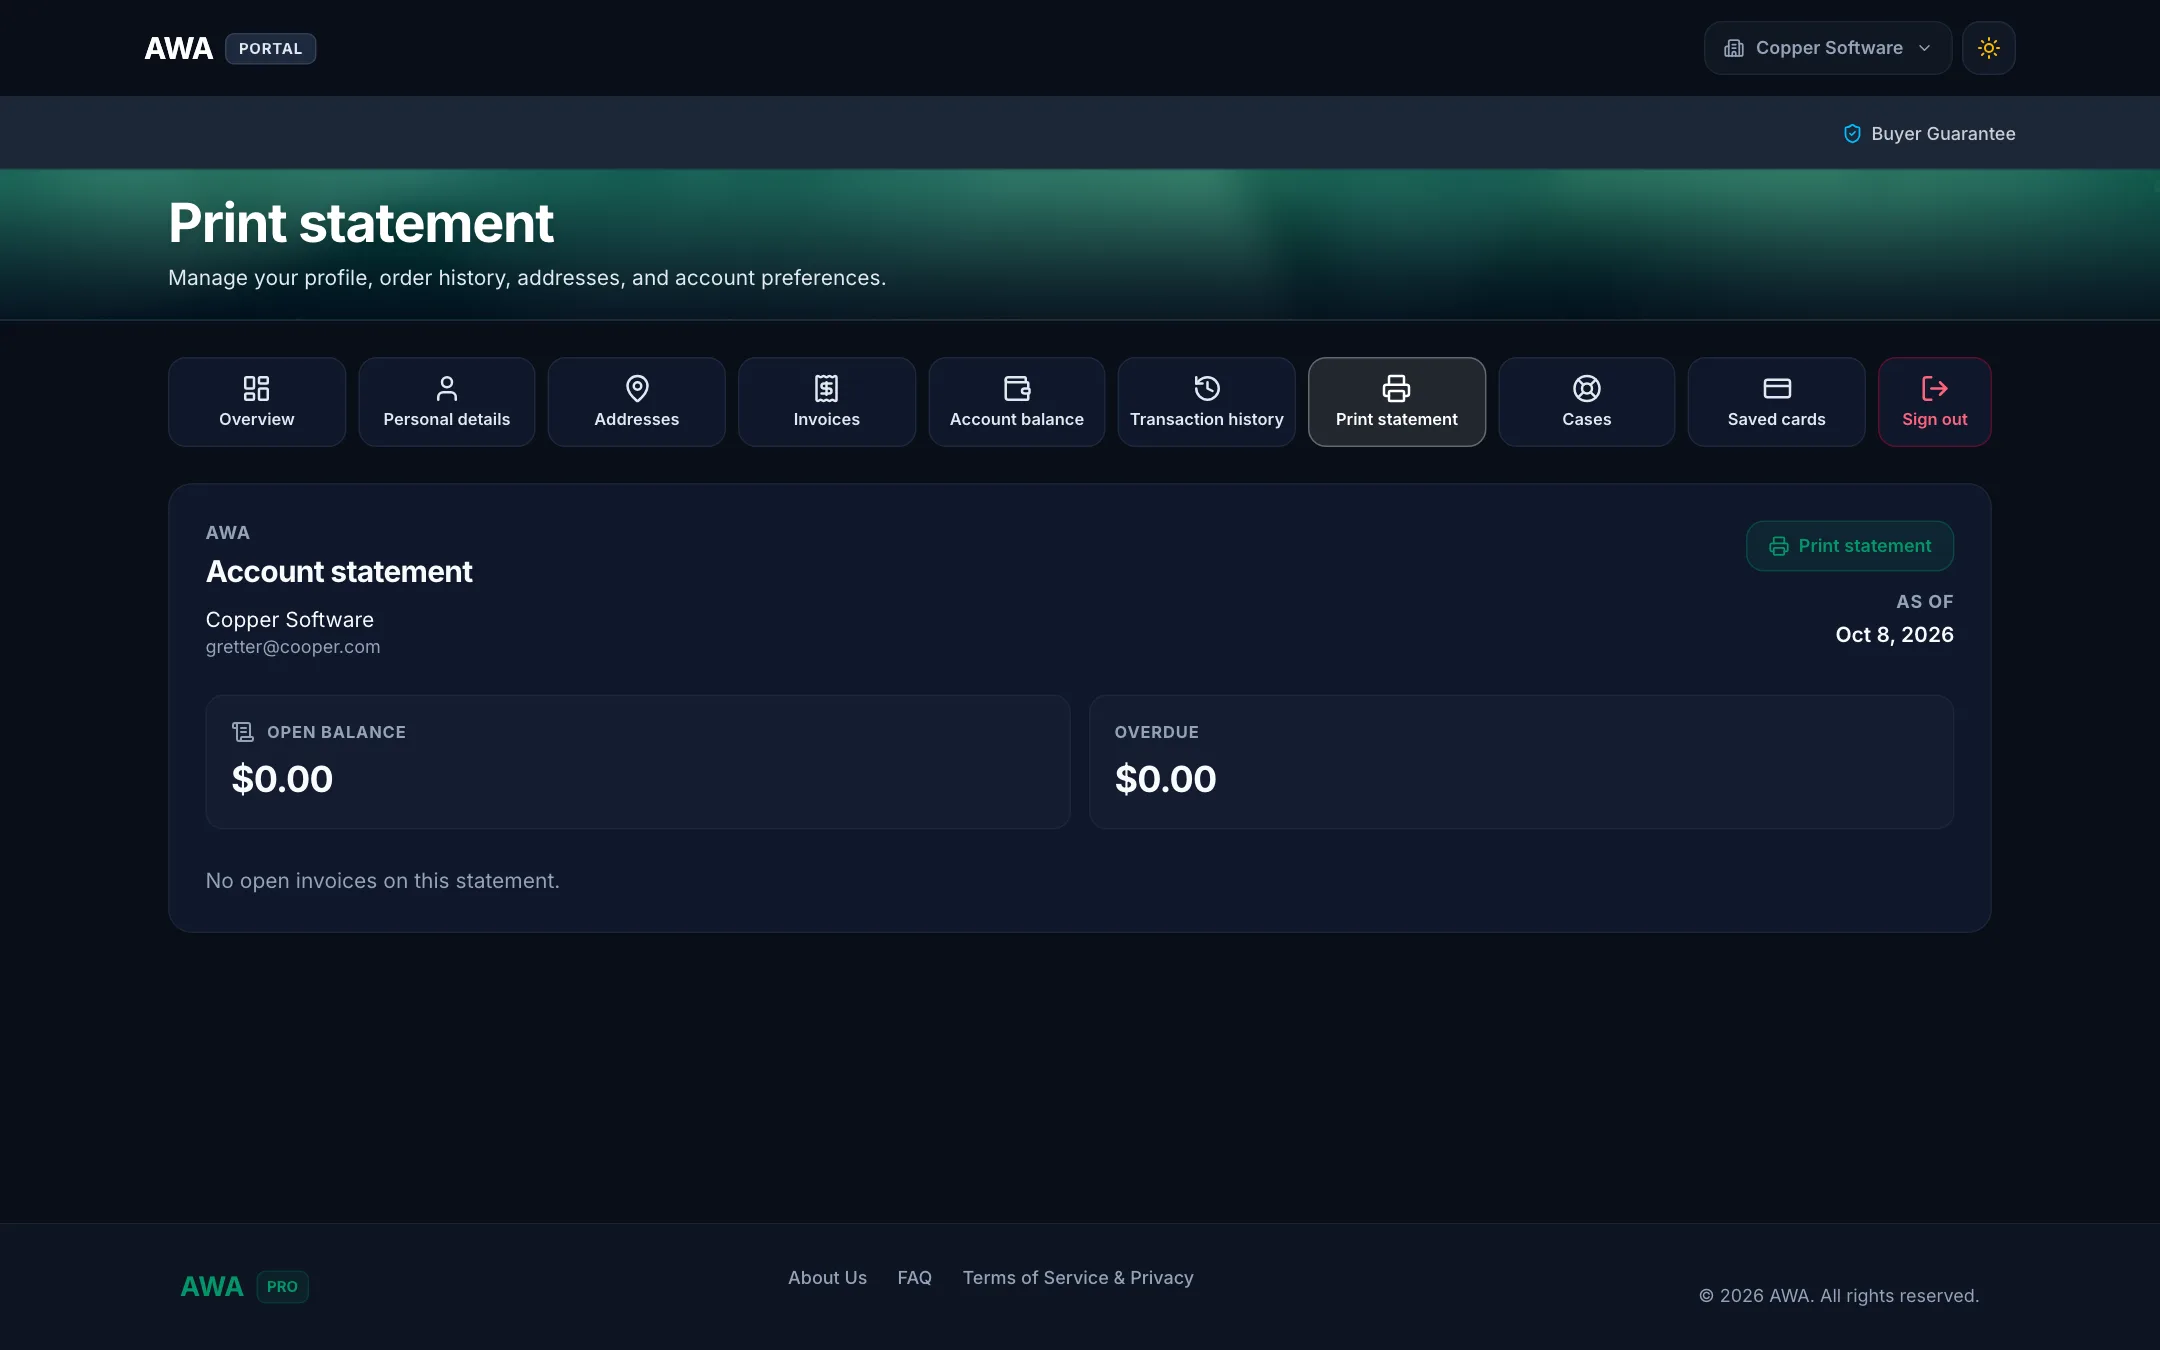The height and width of the screenshot is (1350, 2160).
Task: Toggle light theme with sun icon
Action: click(1989, 48)
